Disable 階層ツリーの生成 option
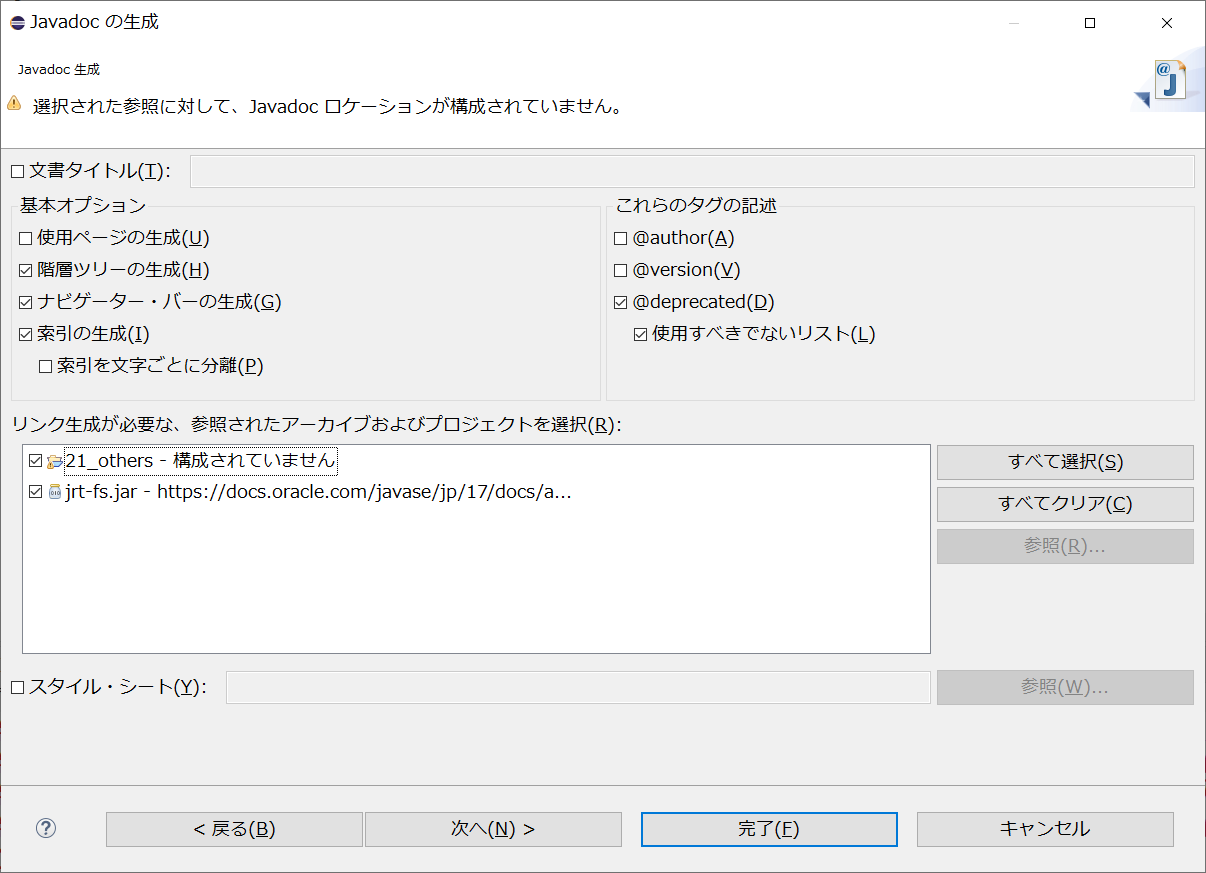The height and width of the screenshot is (873, 1206). coord(22,269)
